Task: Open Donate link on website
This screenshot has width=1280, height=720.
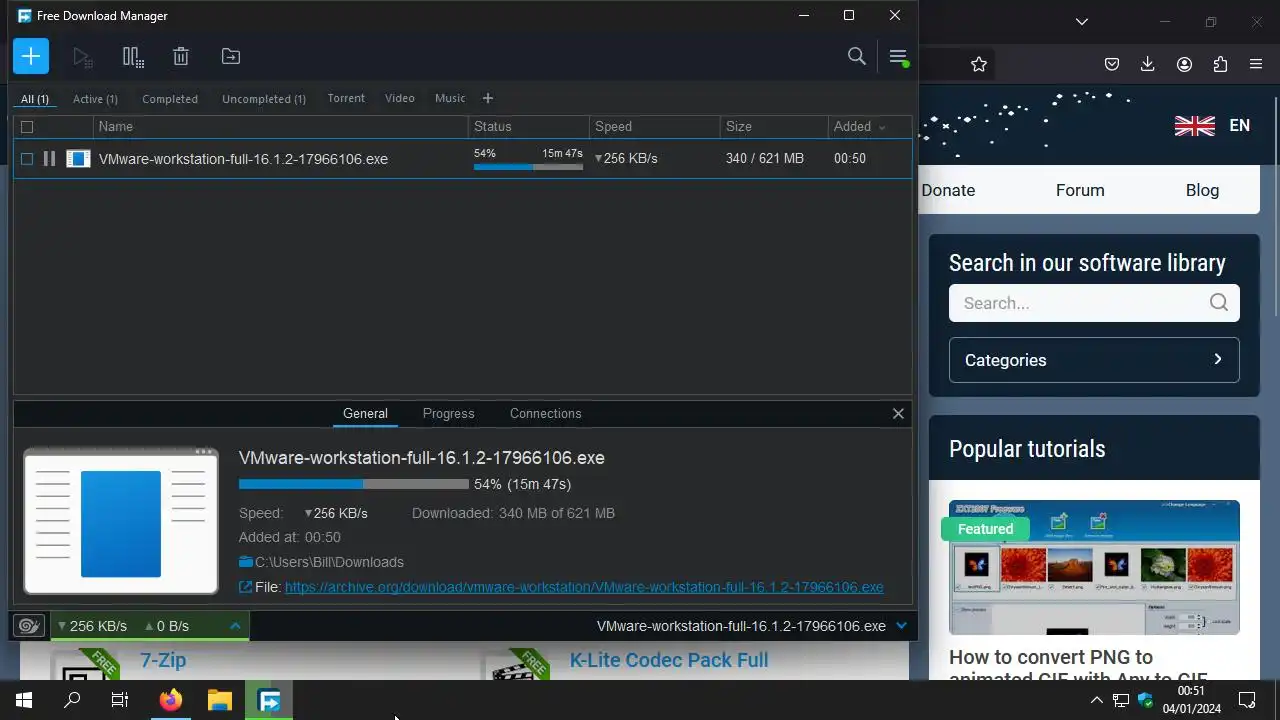Action: pos(948,190)
